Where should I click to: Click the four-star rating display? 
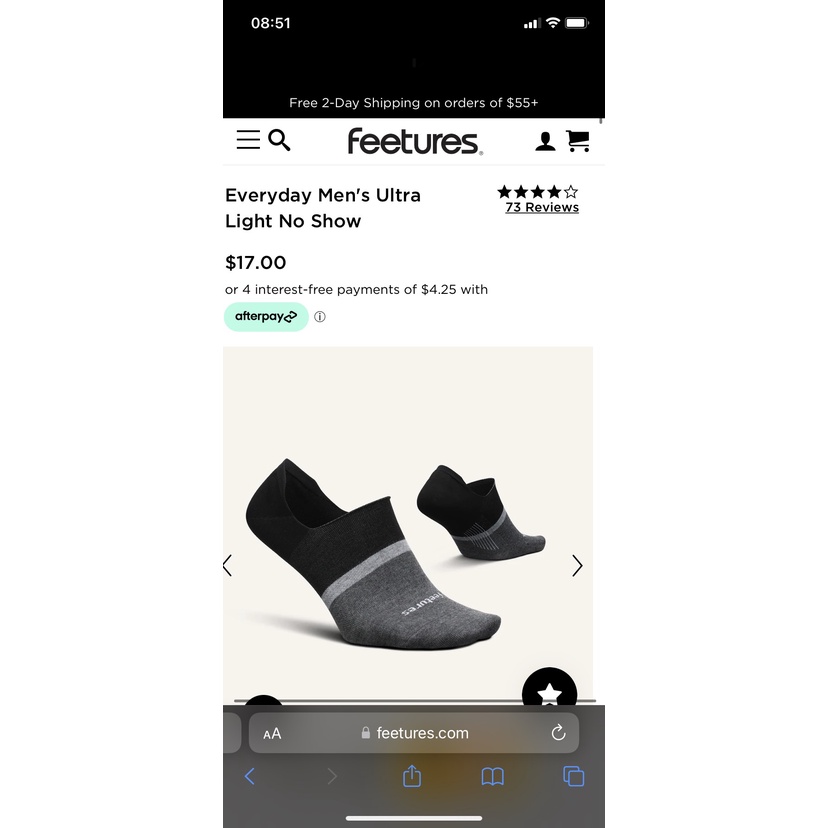click(538, 192)
